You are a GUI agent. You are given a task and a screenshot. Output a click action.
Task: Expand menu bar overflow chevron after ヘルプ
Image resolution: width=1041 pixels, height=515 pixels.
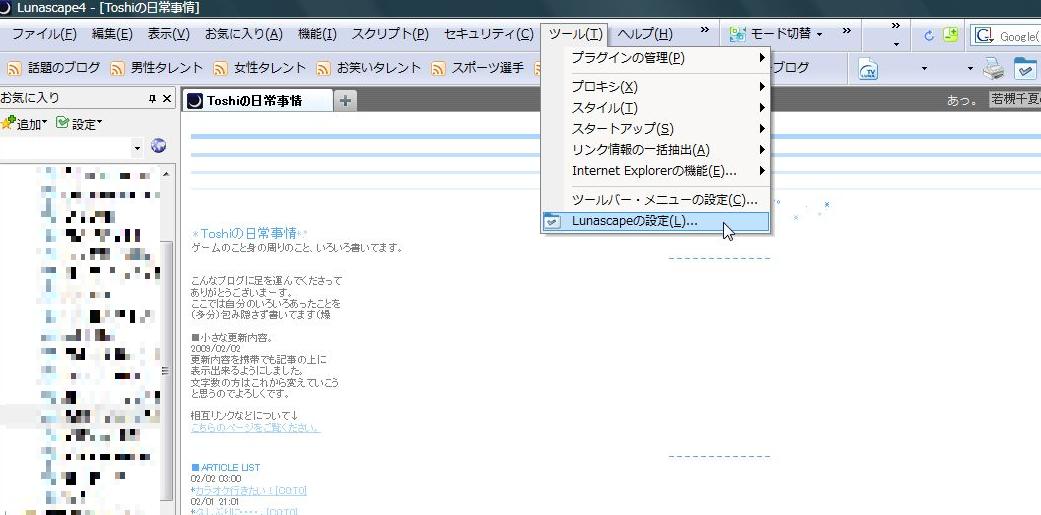(x=704, y=30)
